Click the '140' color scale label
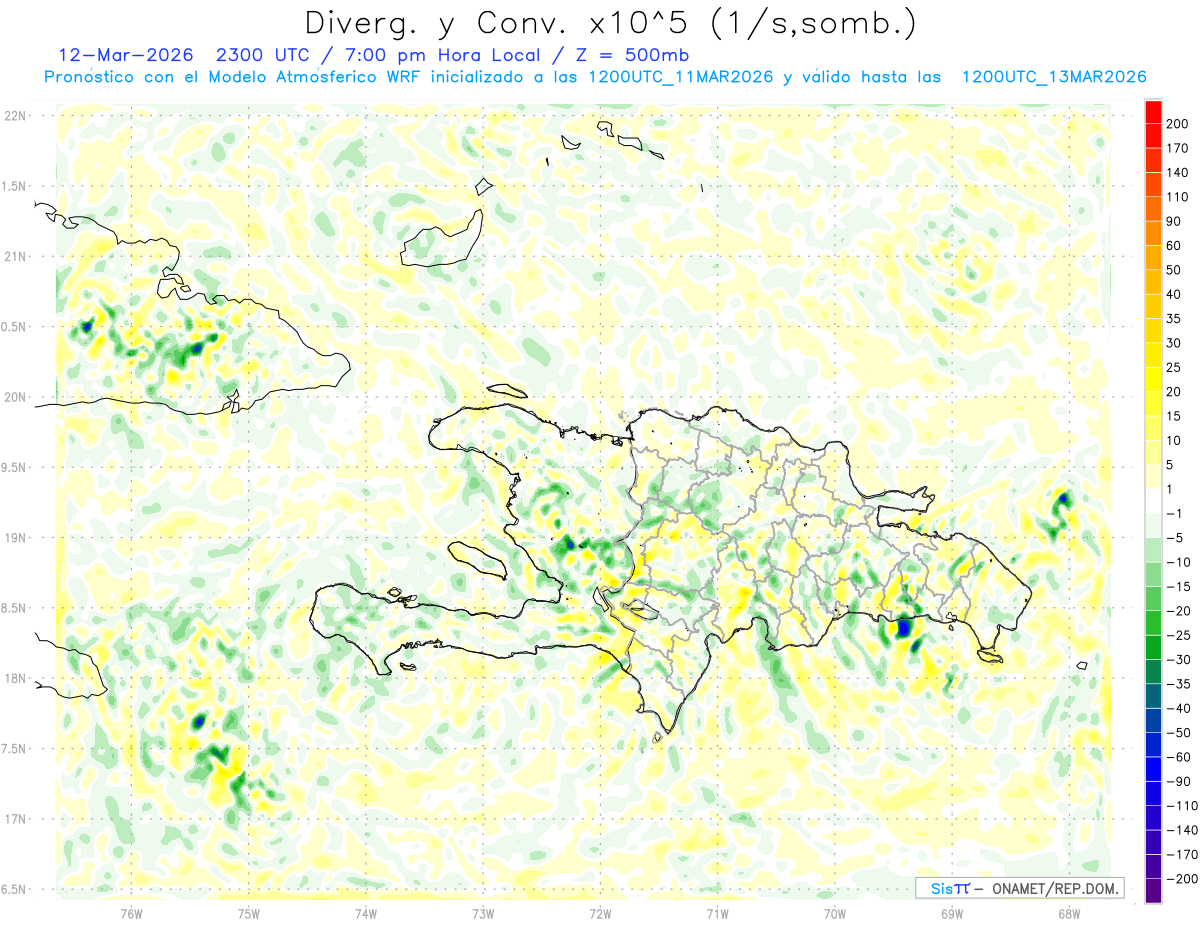1200x927 pixels. point(1179,173)
